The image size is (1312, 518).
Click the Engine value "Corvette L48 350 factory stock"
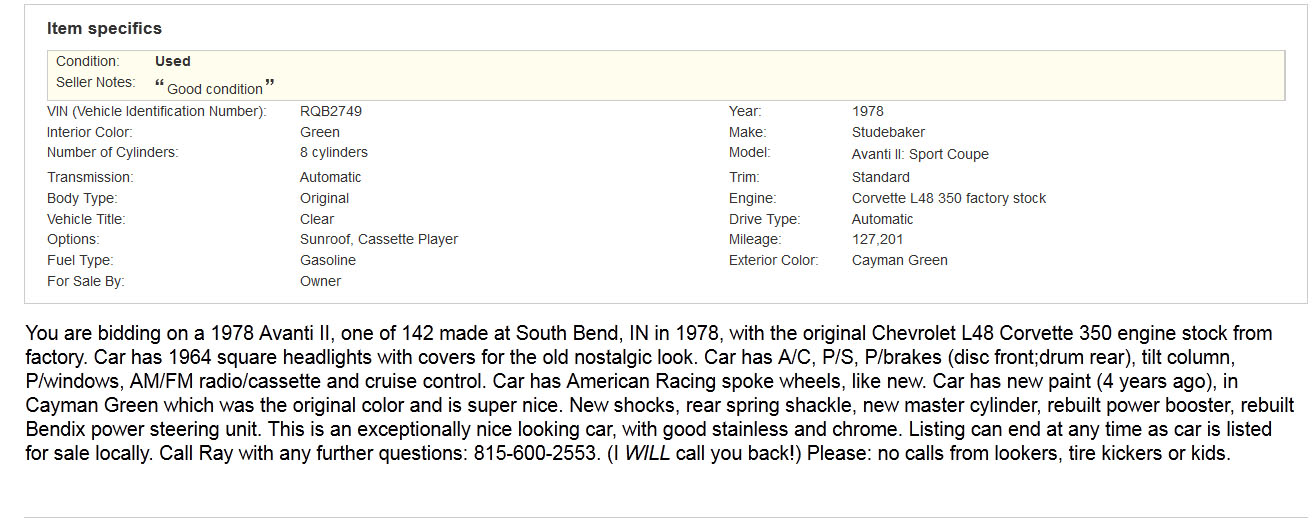(949, 198)
